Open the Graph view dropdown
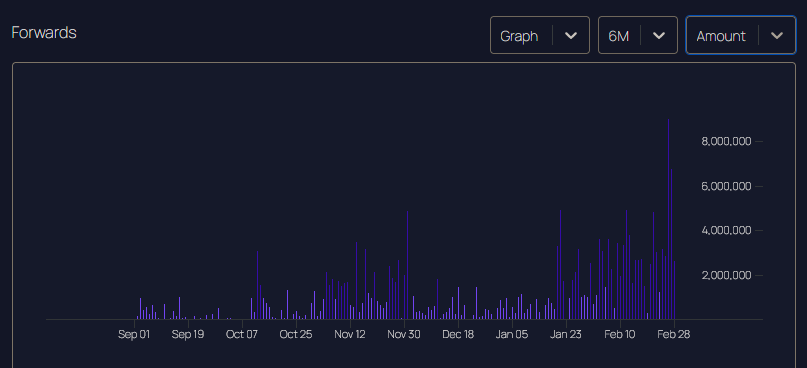 (539, 35)
